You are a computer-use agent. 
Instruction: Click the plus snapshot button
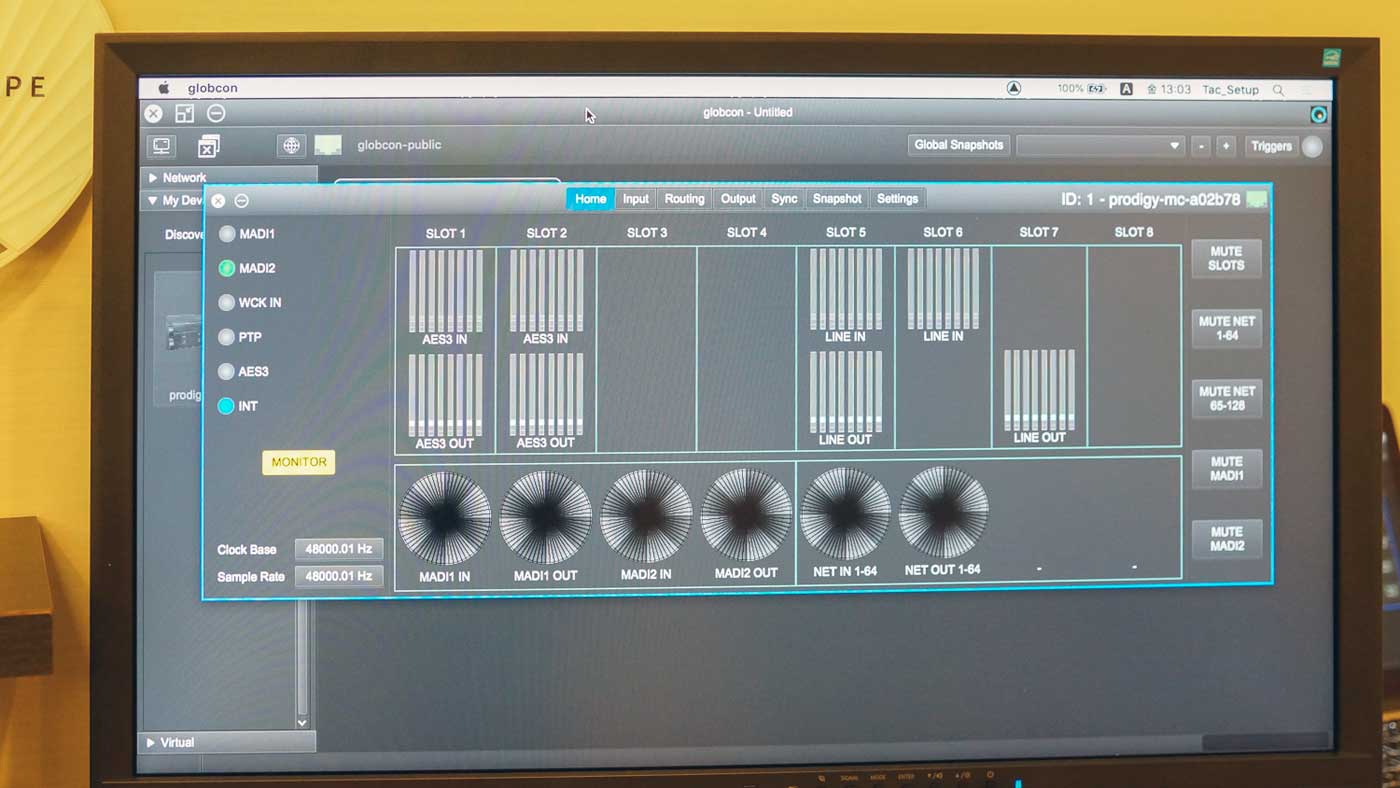tap(1226, 146)
